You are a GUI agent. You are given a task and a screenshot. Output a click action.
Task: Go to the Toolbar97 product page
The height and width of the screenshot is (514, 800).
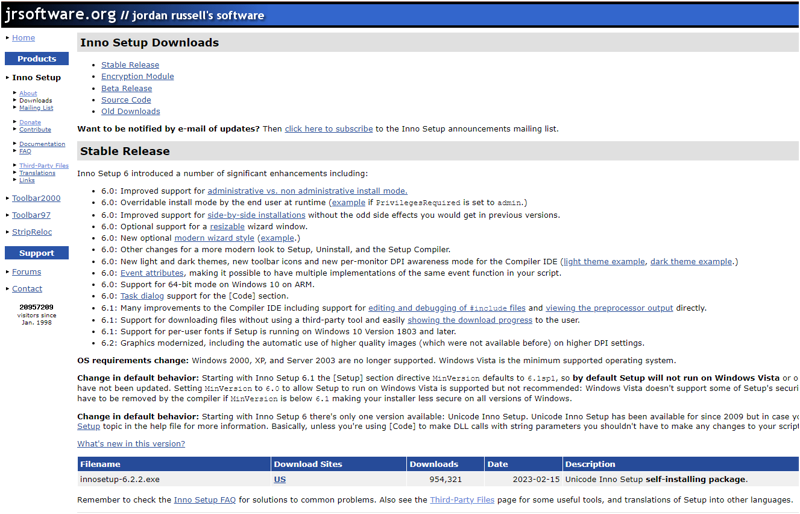tap(31, 215)
